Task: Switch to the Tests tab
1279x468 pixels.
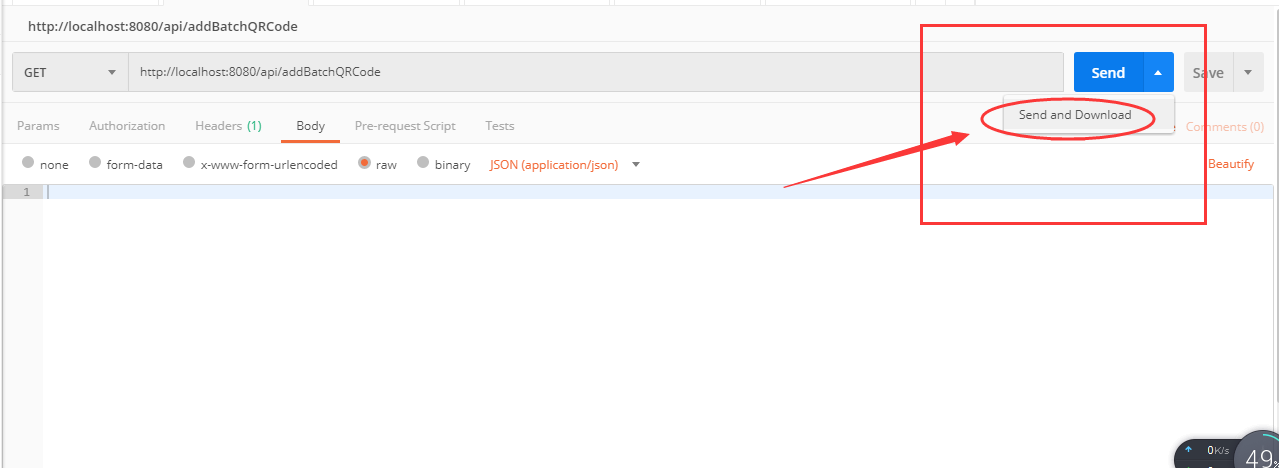Action: pyautogui.click(x=500, y=126)
